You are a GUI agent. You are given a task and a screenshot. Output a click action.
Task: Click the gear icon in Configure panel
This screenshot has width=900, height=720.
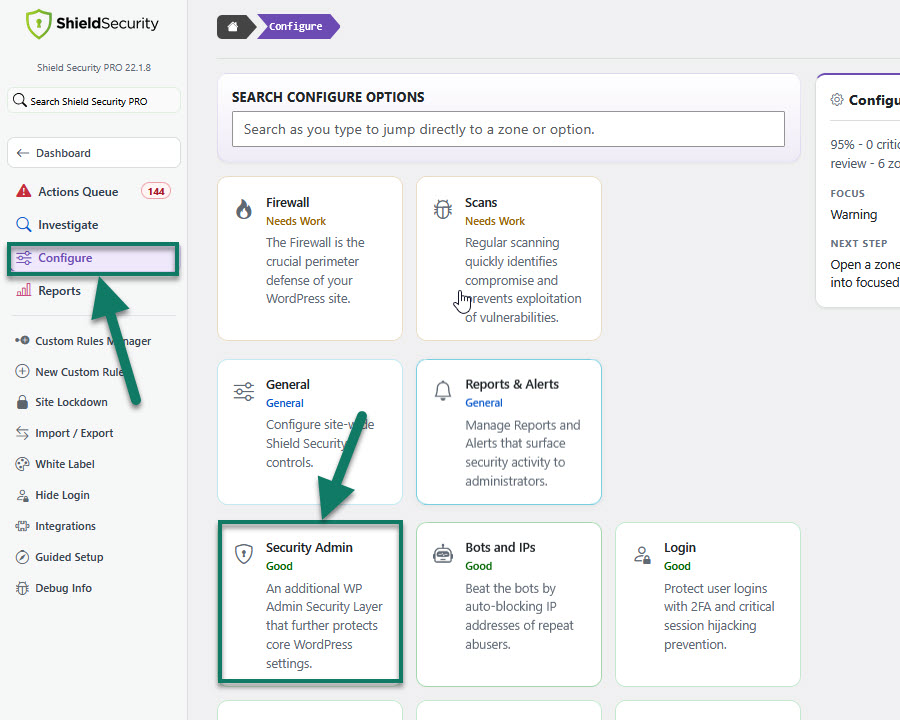(x=837, y=99)
